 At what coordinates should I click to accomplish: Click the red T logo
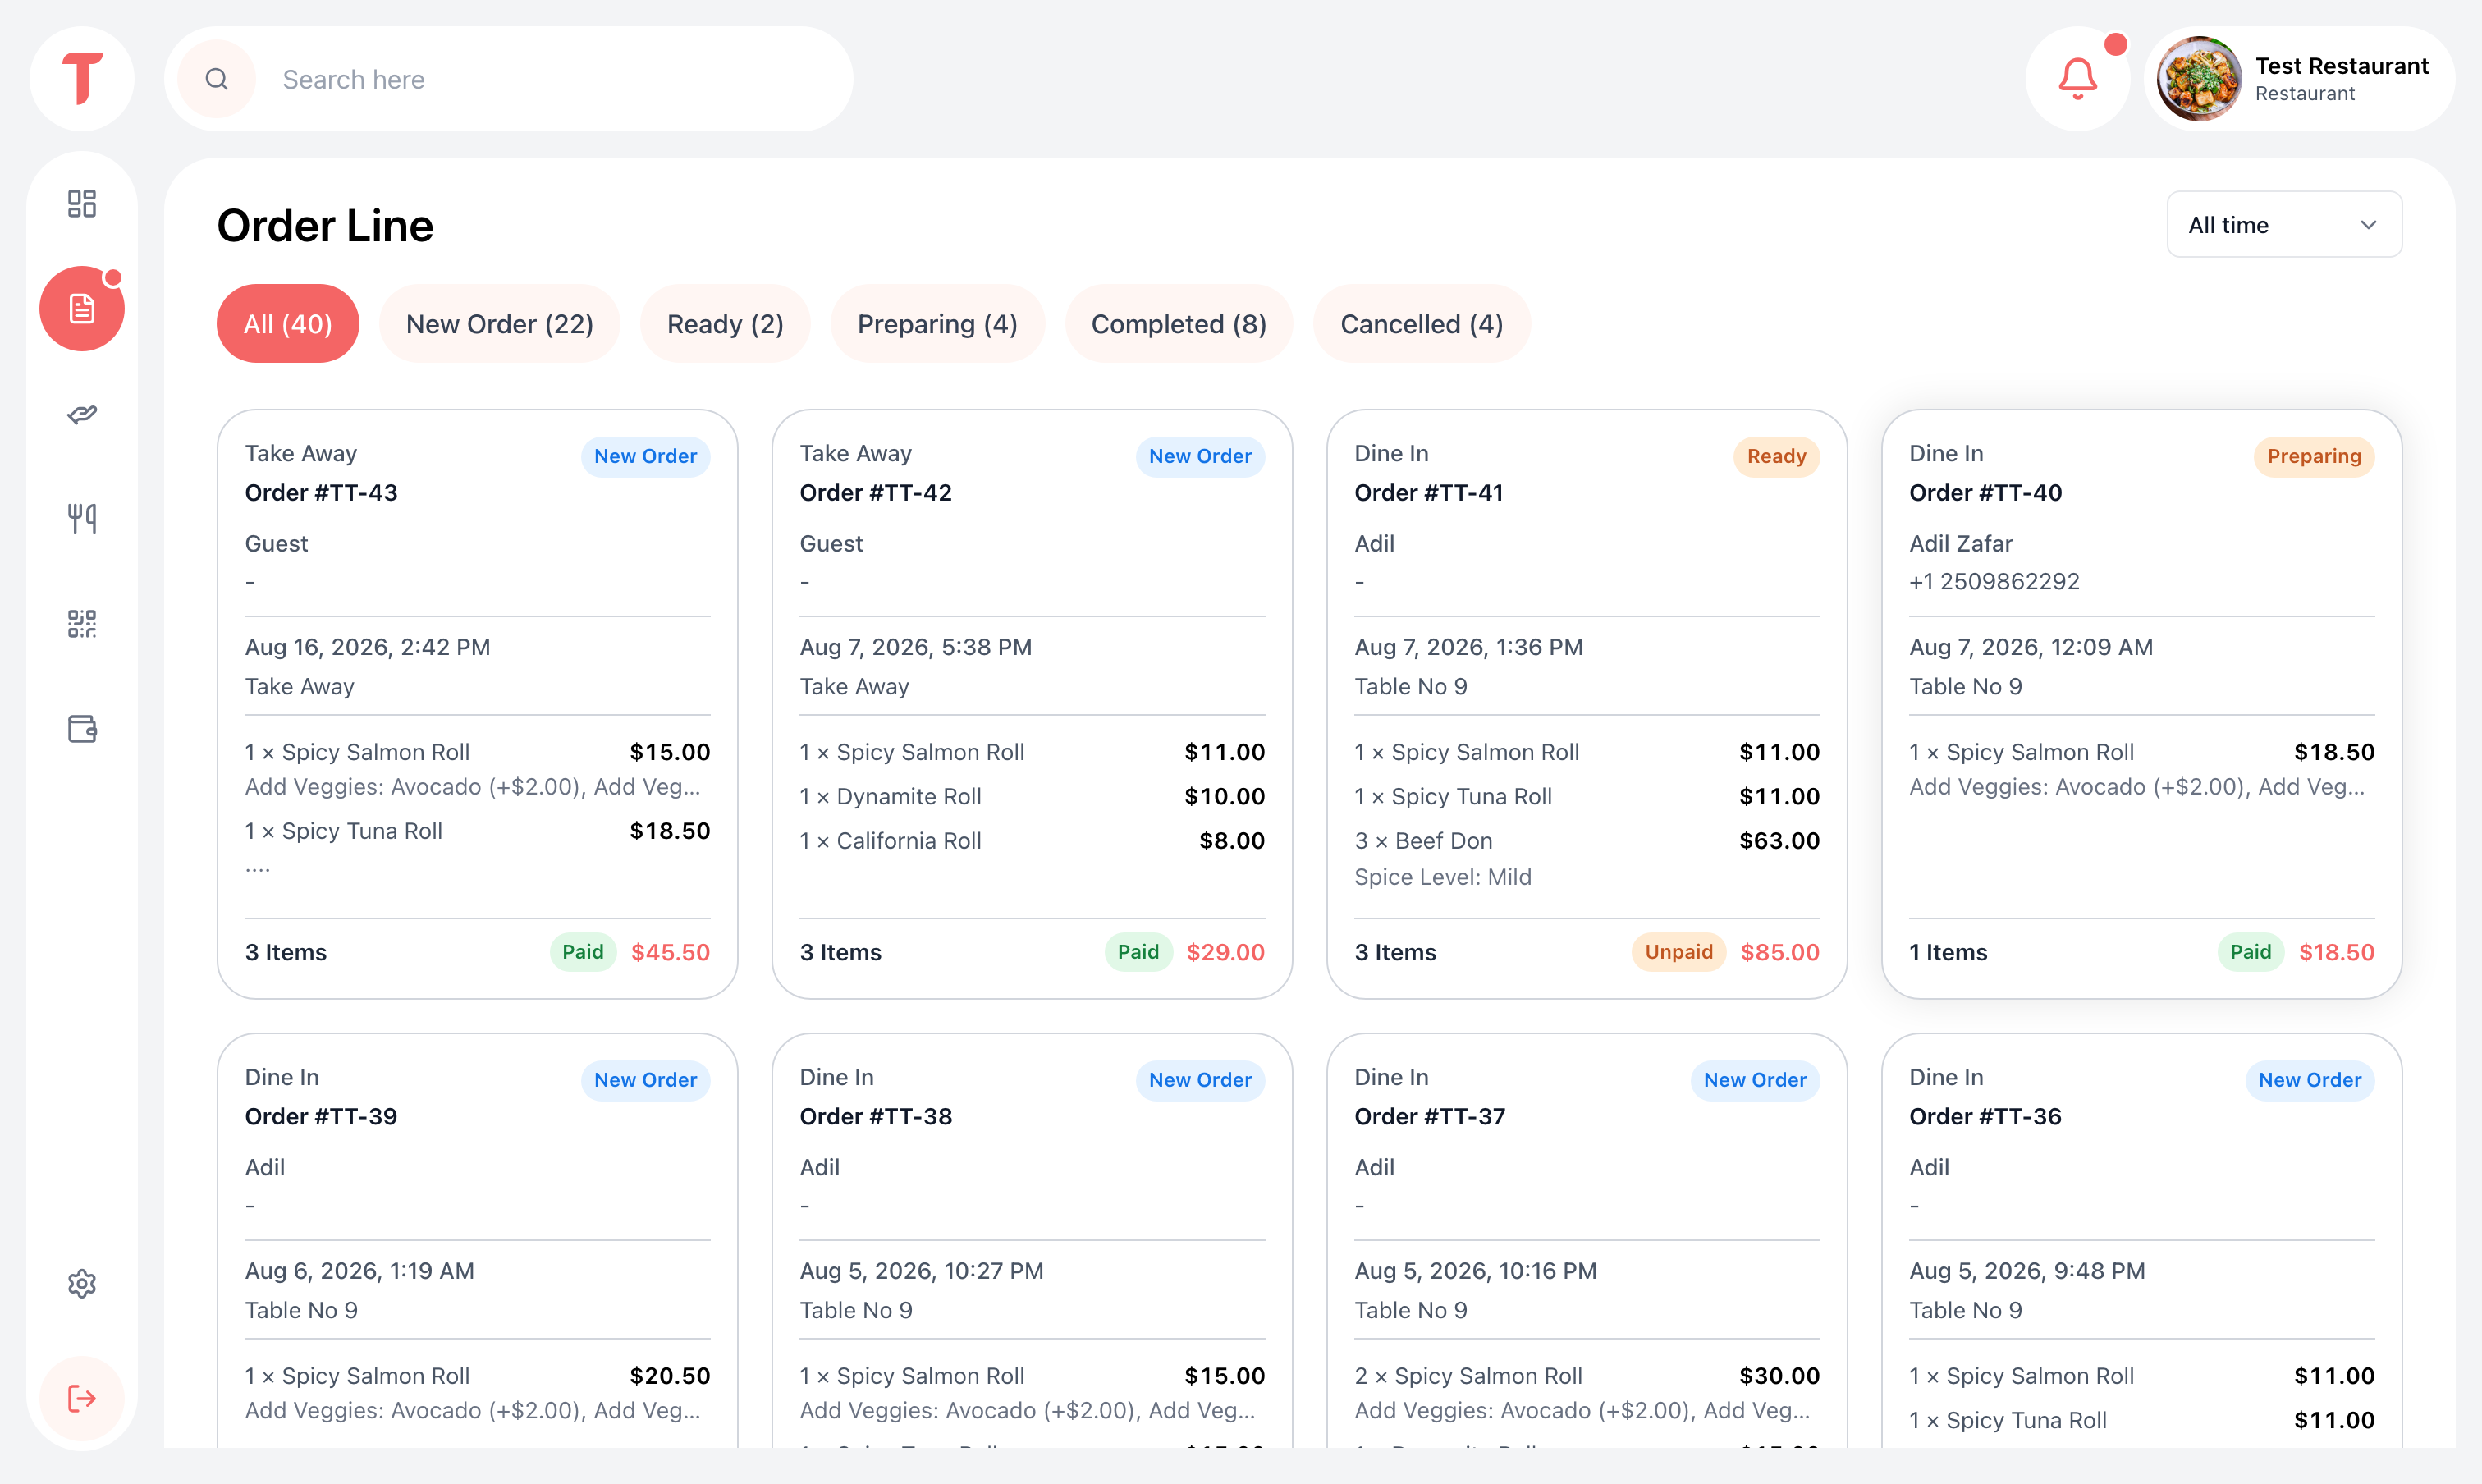coord(82,79)
